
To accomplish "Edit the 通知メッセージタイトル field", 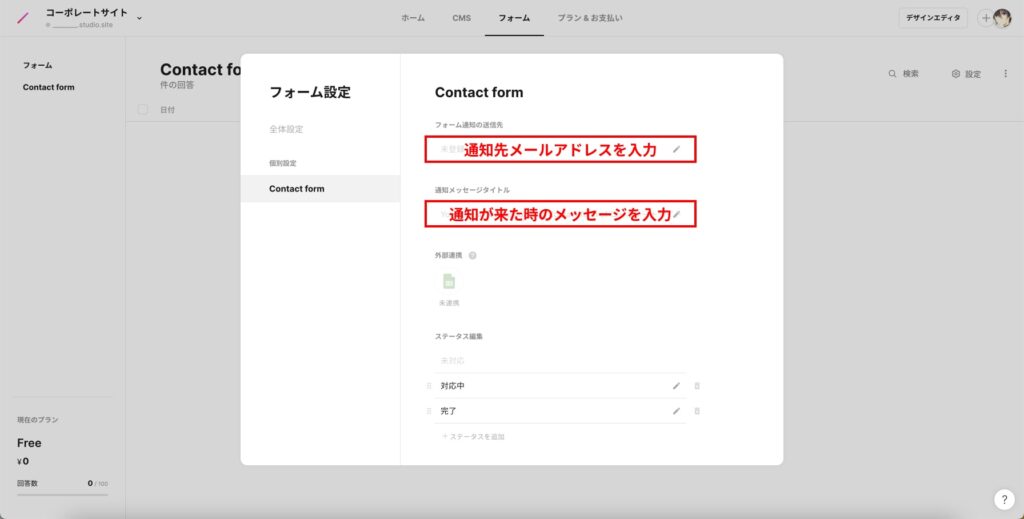I will [x=560, y=214].
